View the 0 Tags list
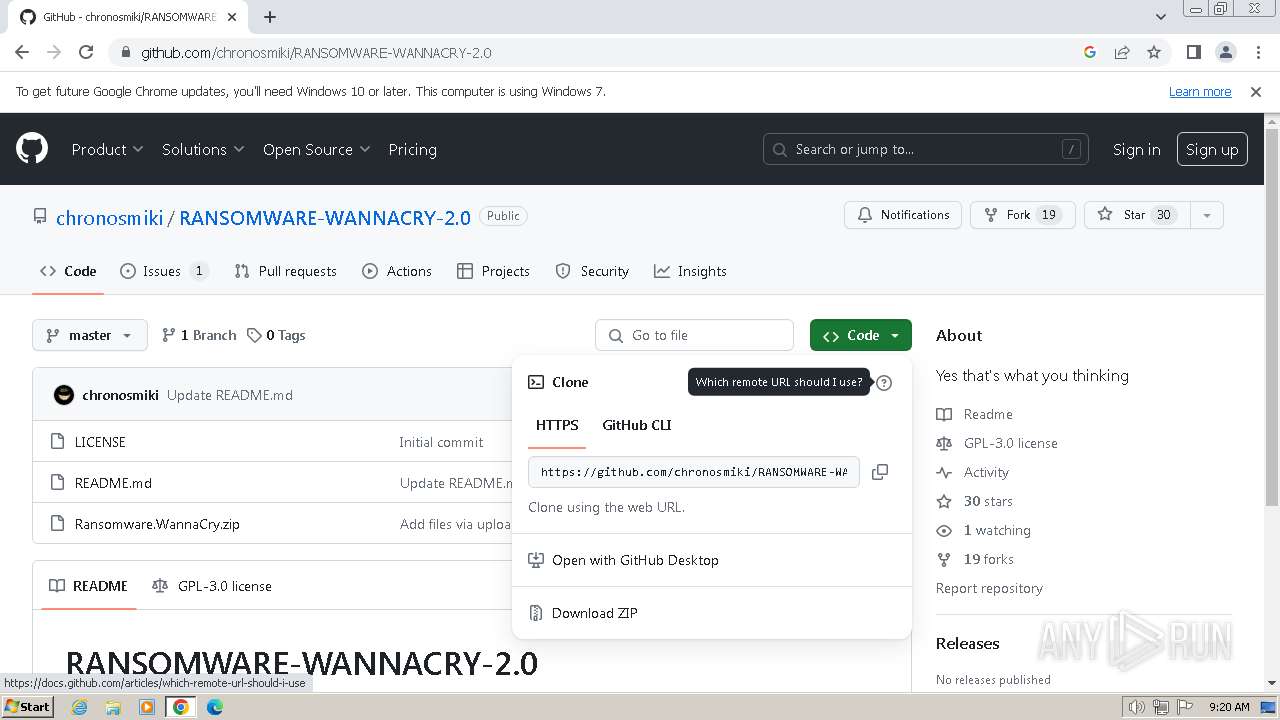 pyautogui.click(x=276, y=335)
